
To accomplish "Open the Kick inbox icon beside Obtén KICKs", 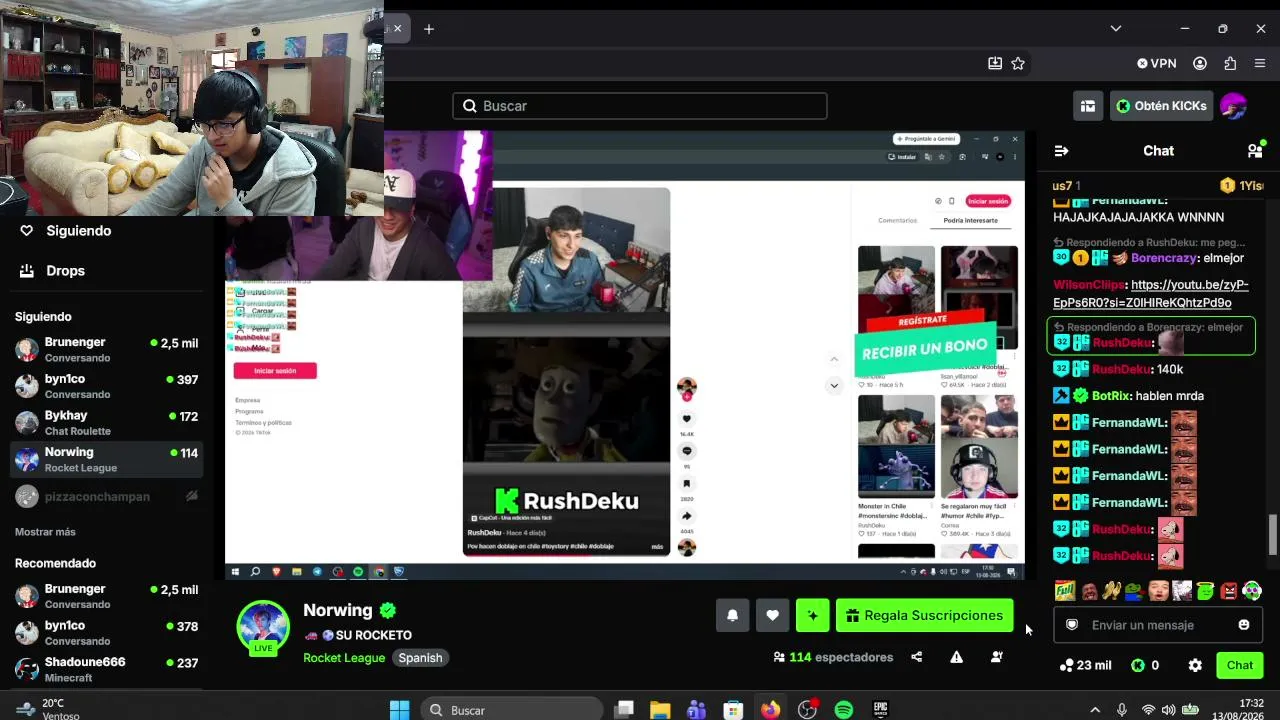I will 1088,106.
